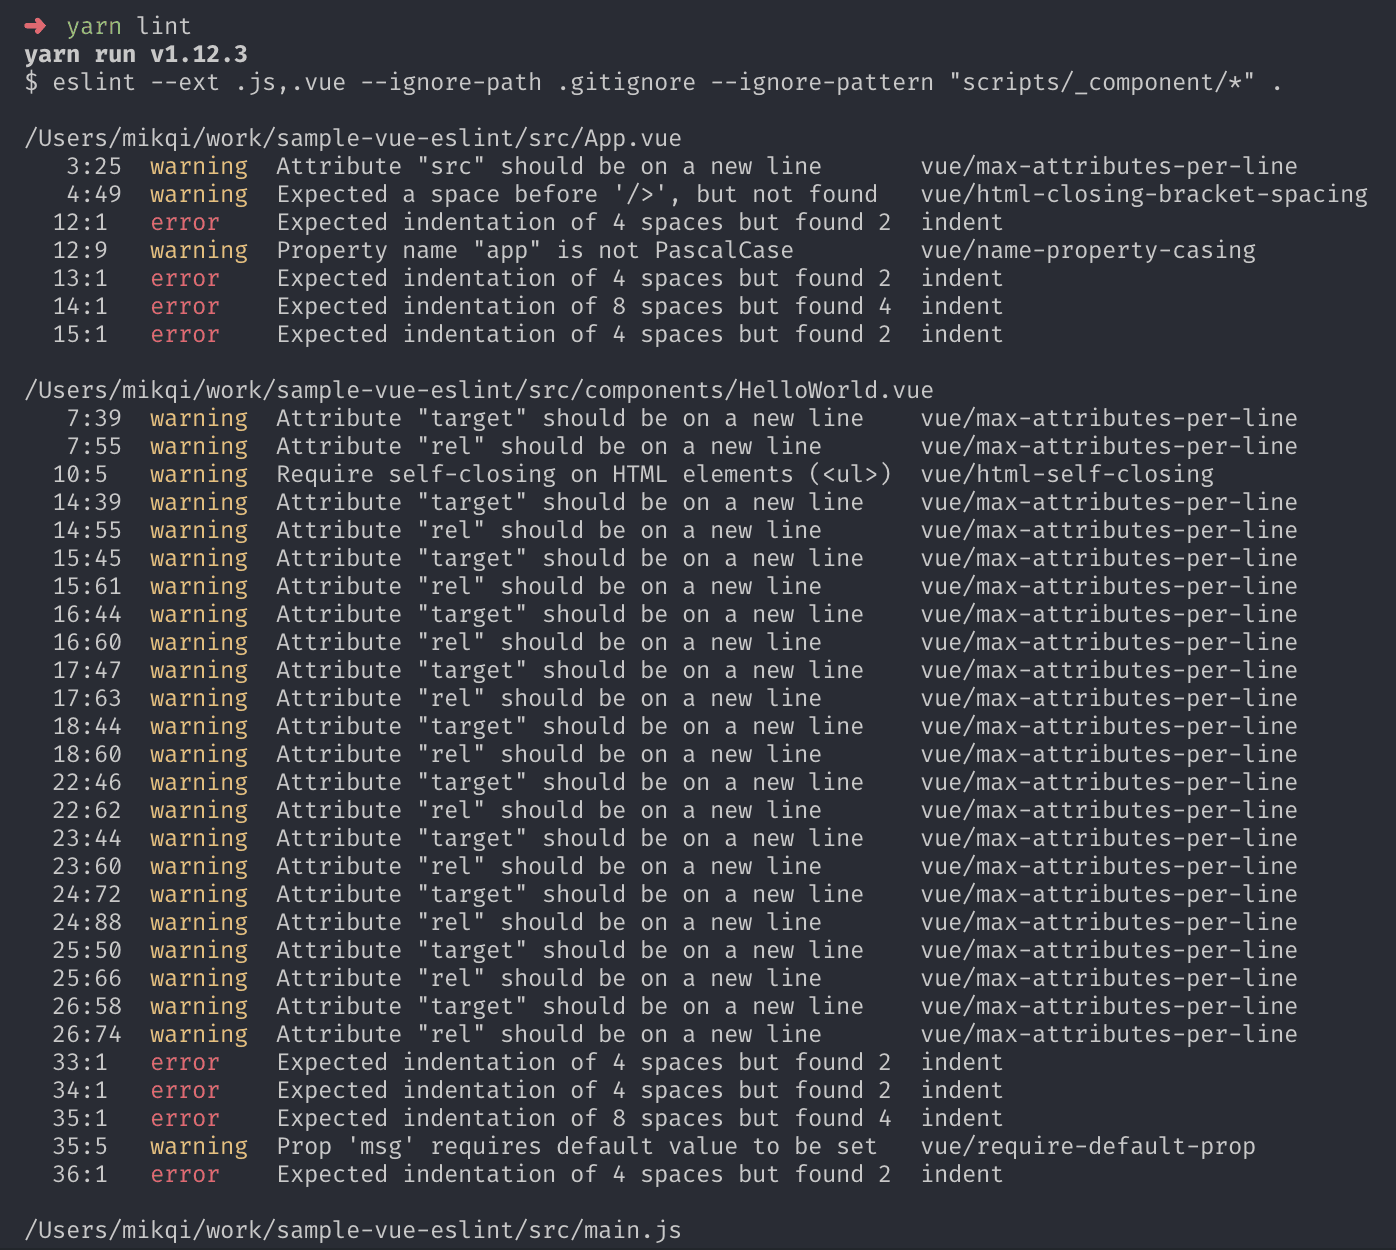This screenshot has width=1396, height=1250.
Task: Click the 'Prop msg requires default value' message
Action: click(577, 1146)
